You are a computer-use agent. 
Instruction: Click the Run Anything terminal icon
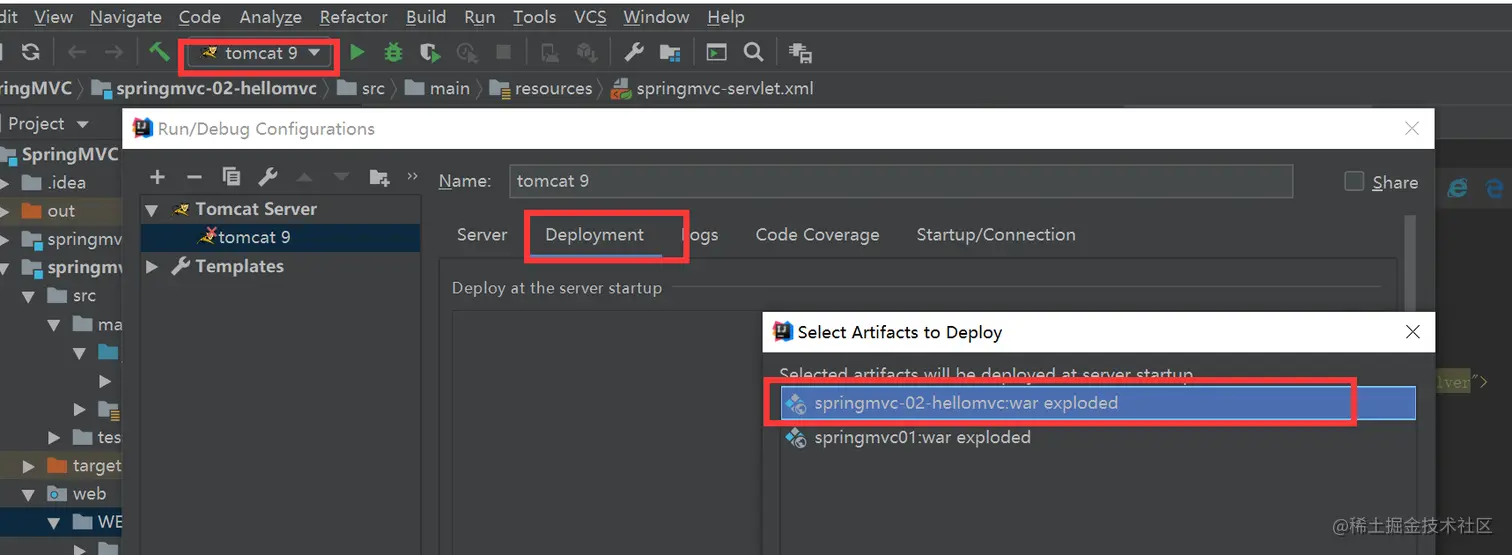point(717,52)
